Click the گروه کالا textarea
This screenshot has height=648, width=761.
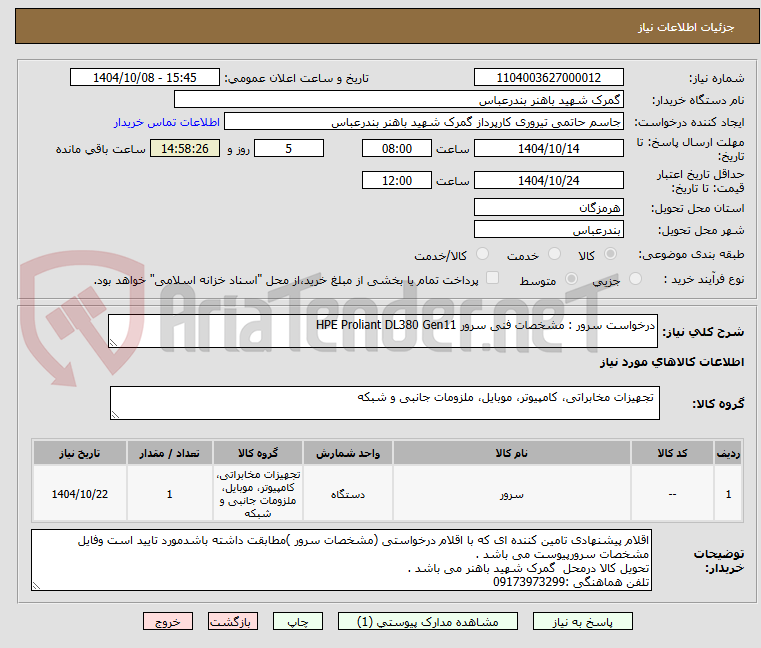coord(384,403)
